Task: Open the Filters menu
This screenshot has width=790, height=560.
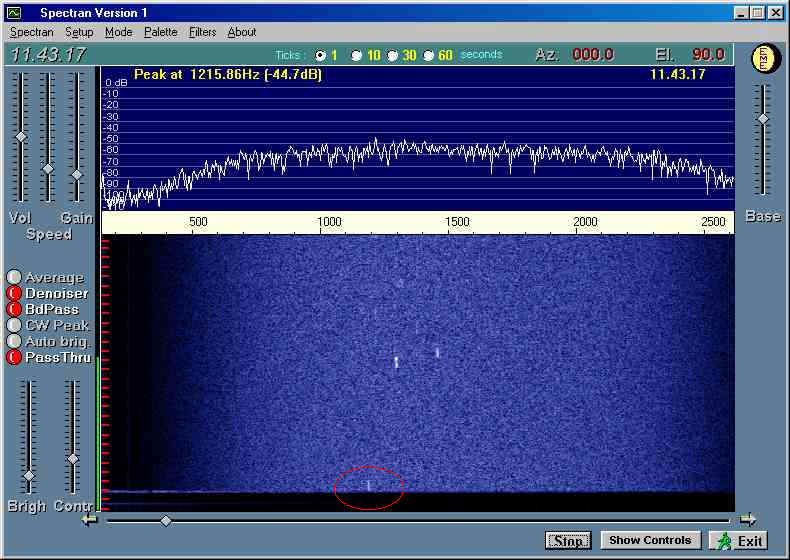Action: tap(203, 32)
